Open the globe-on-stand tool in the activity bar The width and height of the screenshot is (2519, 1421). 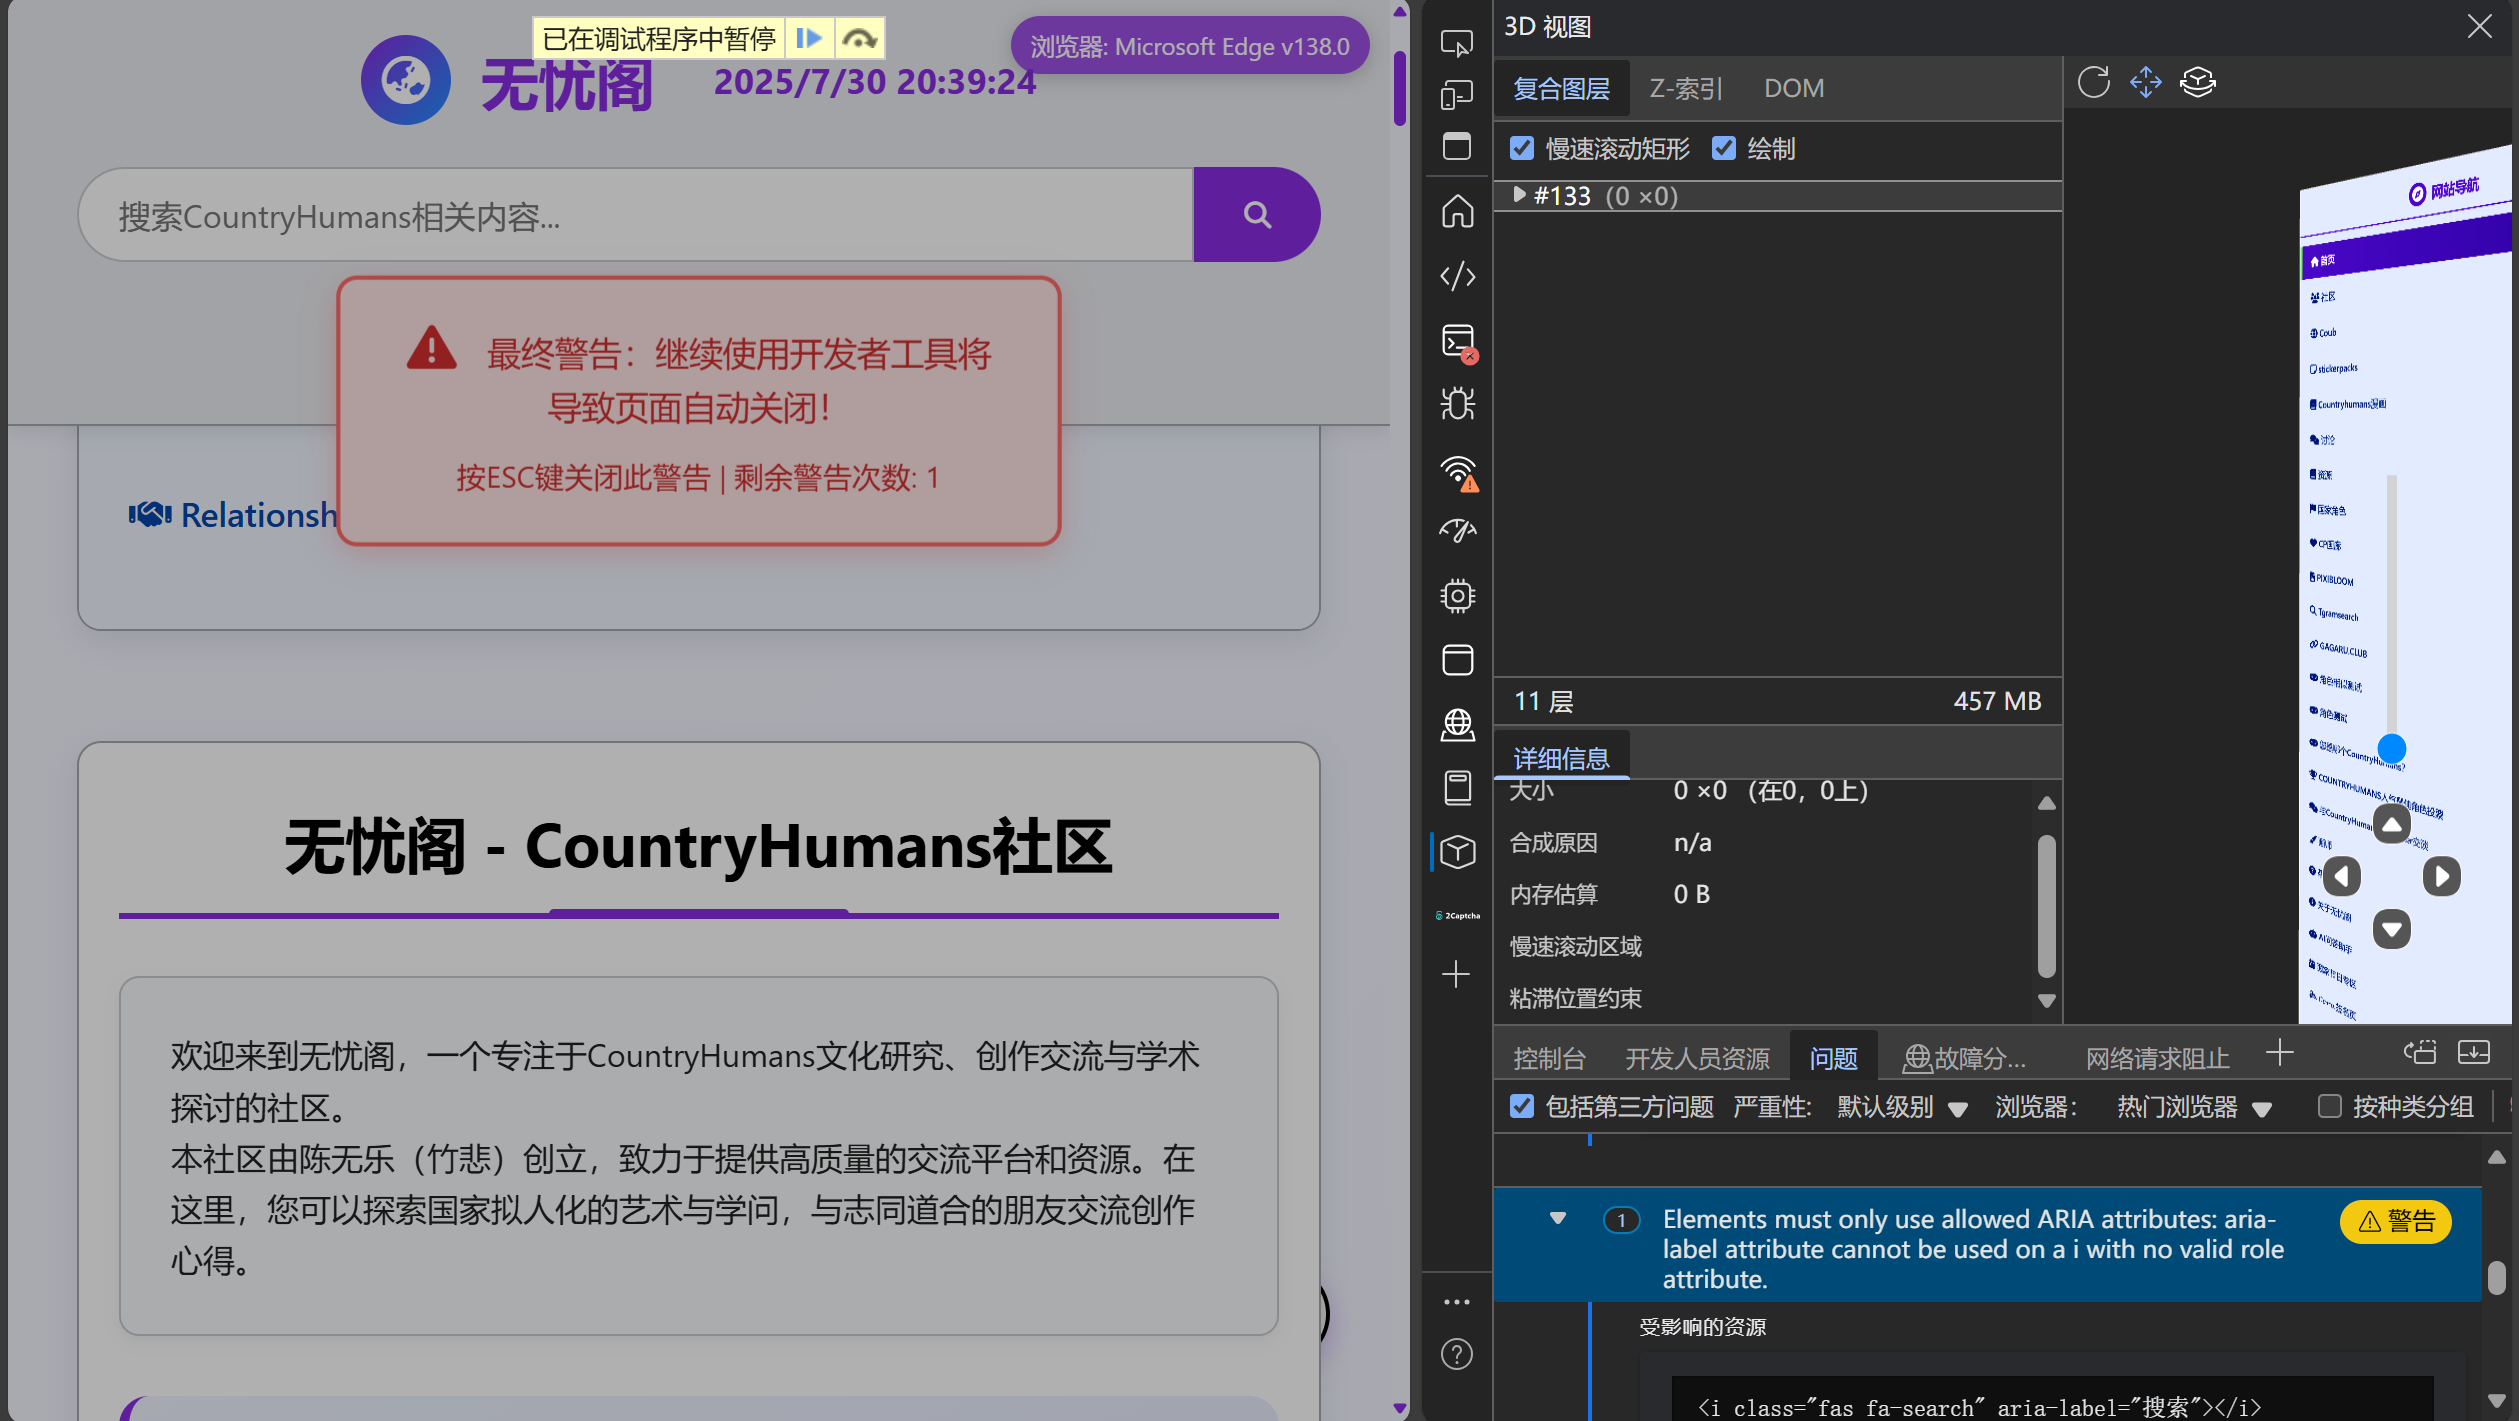click(x=1457, y=724)
